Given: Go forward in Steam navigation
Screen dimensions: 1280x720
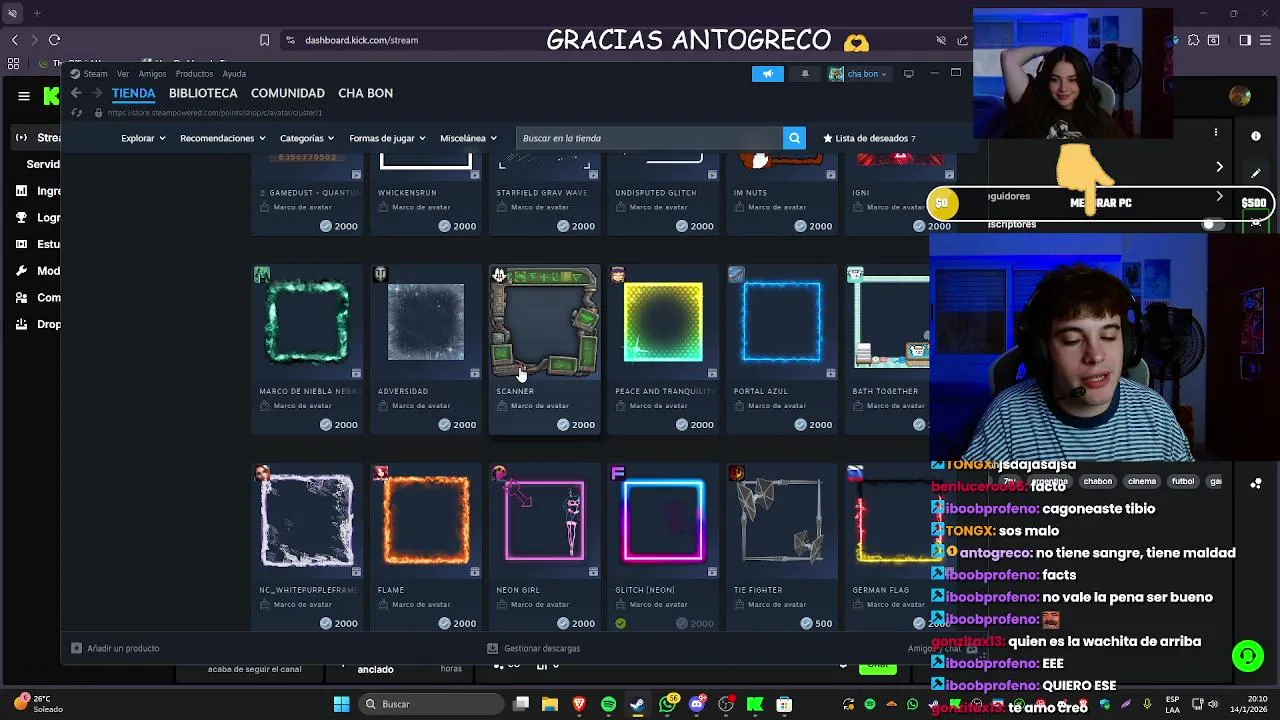Looking at the screenshot, I should 97,93.
